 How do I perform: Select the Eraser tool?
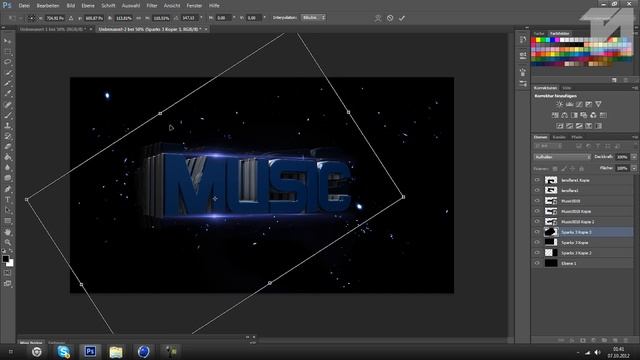tap(8, 147)
